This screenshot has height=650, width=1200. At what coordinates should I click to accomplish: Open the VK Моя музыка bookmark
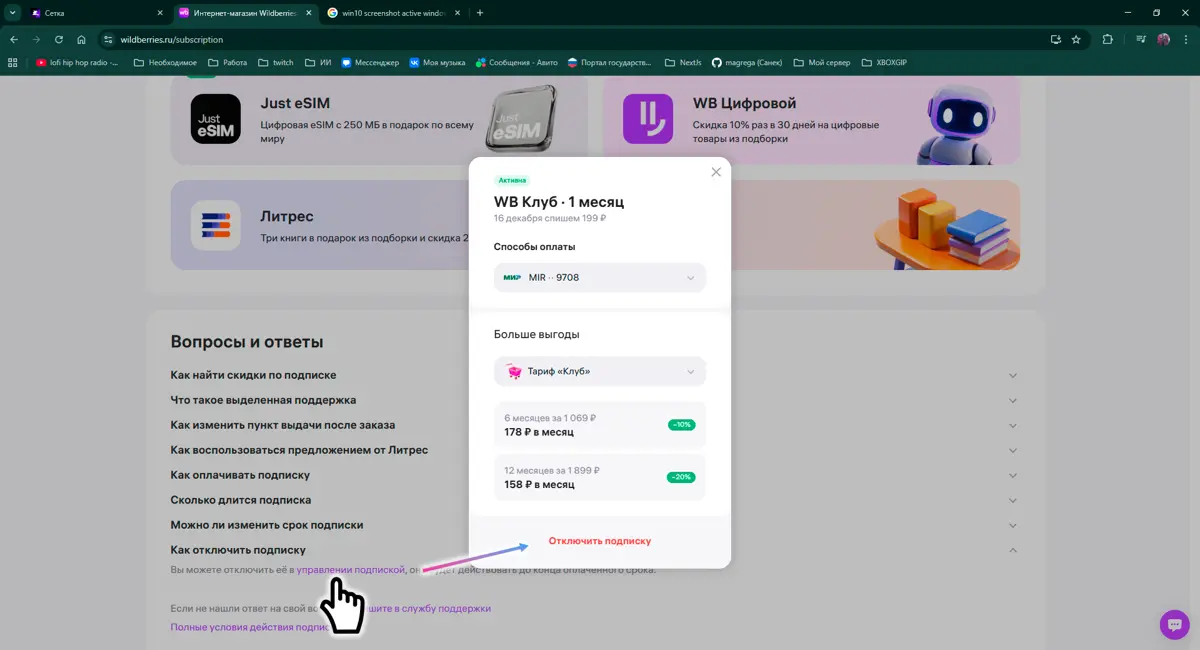coord(437,62)
